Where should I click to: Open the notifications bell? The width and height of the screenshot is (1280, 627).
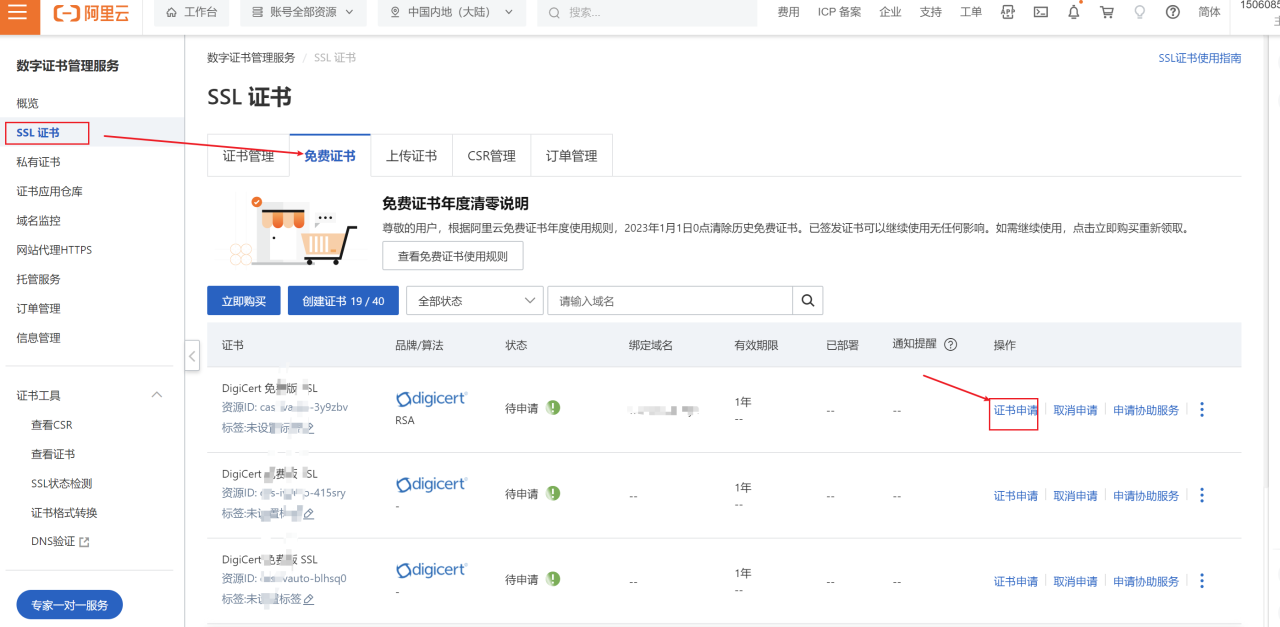coord(1074,12)
